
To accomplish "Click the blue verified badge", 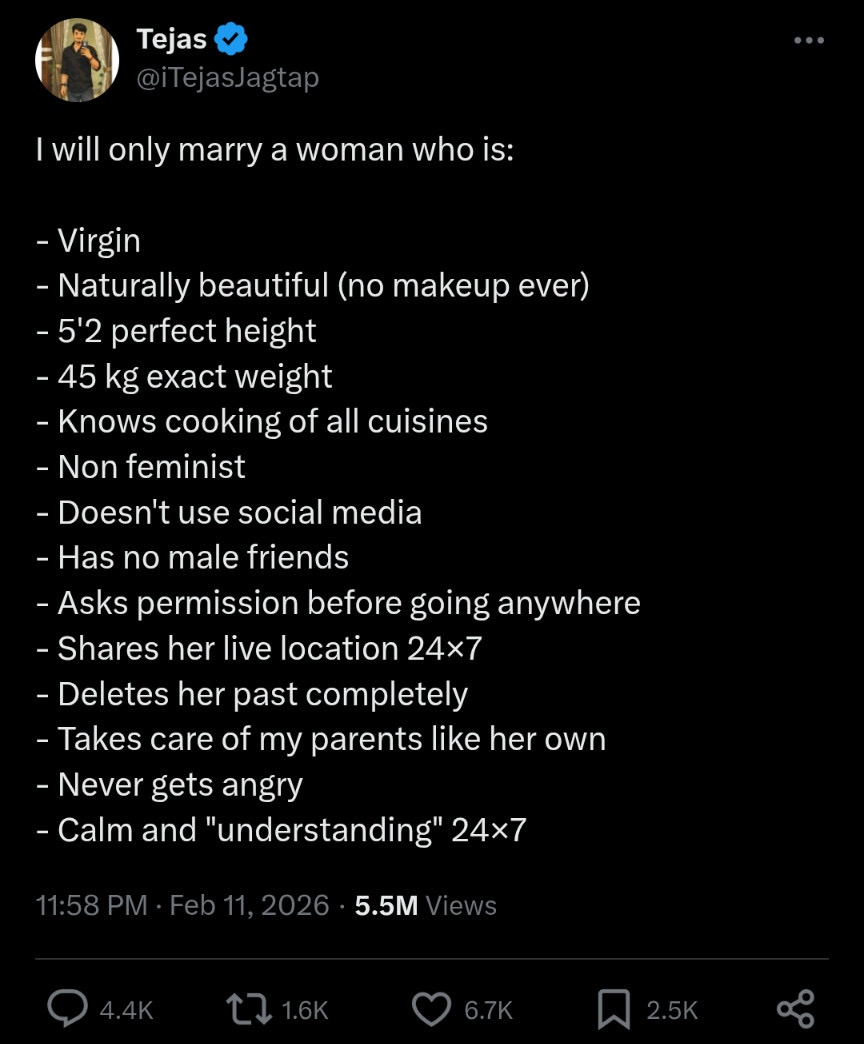I will pyautogui.click(x=232, y=40).
